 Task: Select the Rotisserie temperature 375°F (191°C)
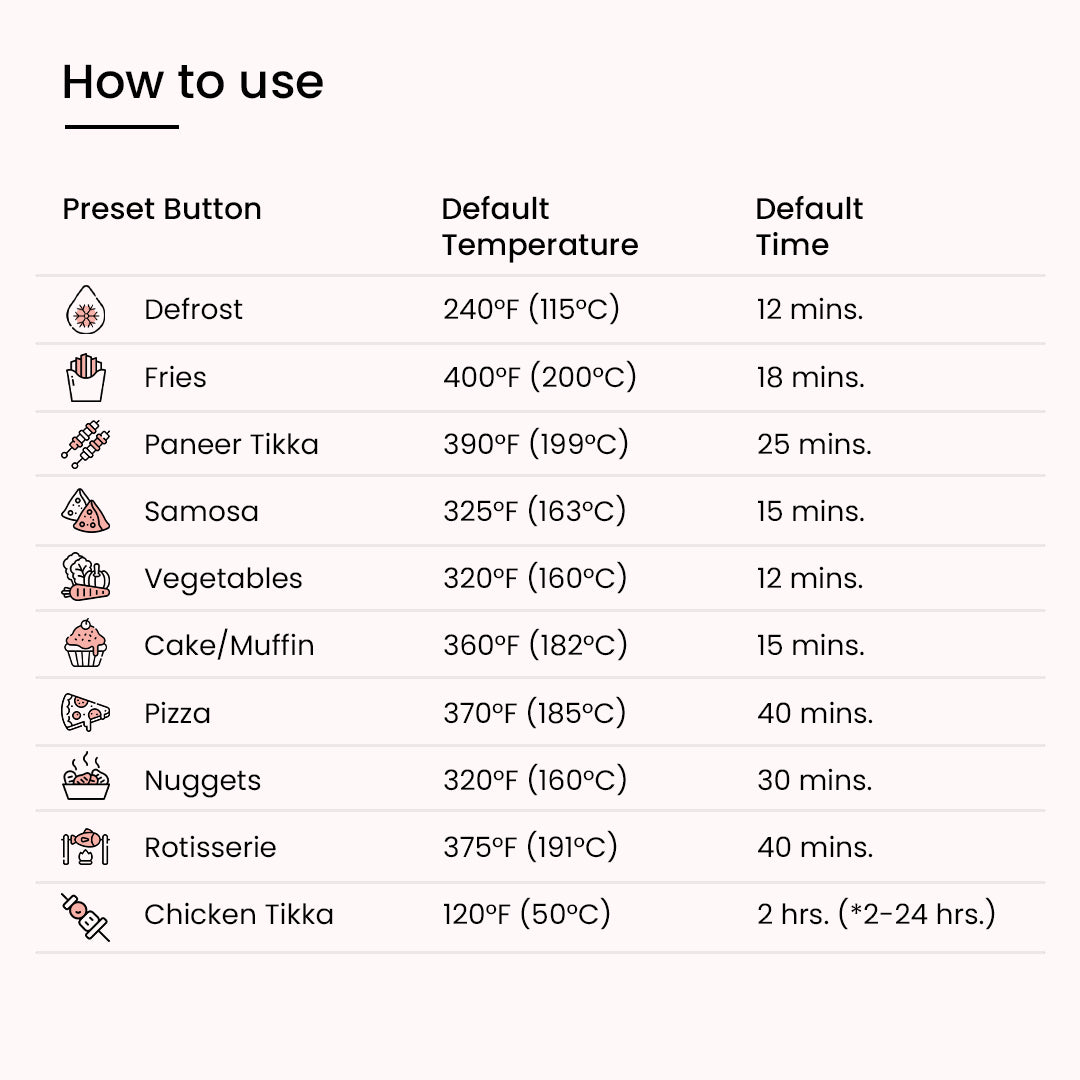[530, 847]
